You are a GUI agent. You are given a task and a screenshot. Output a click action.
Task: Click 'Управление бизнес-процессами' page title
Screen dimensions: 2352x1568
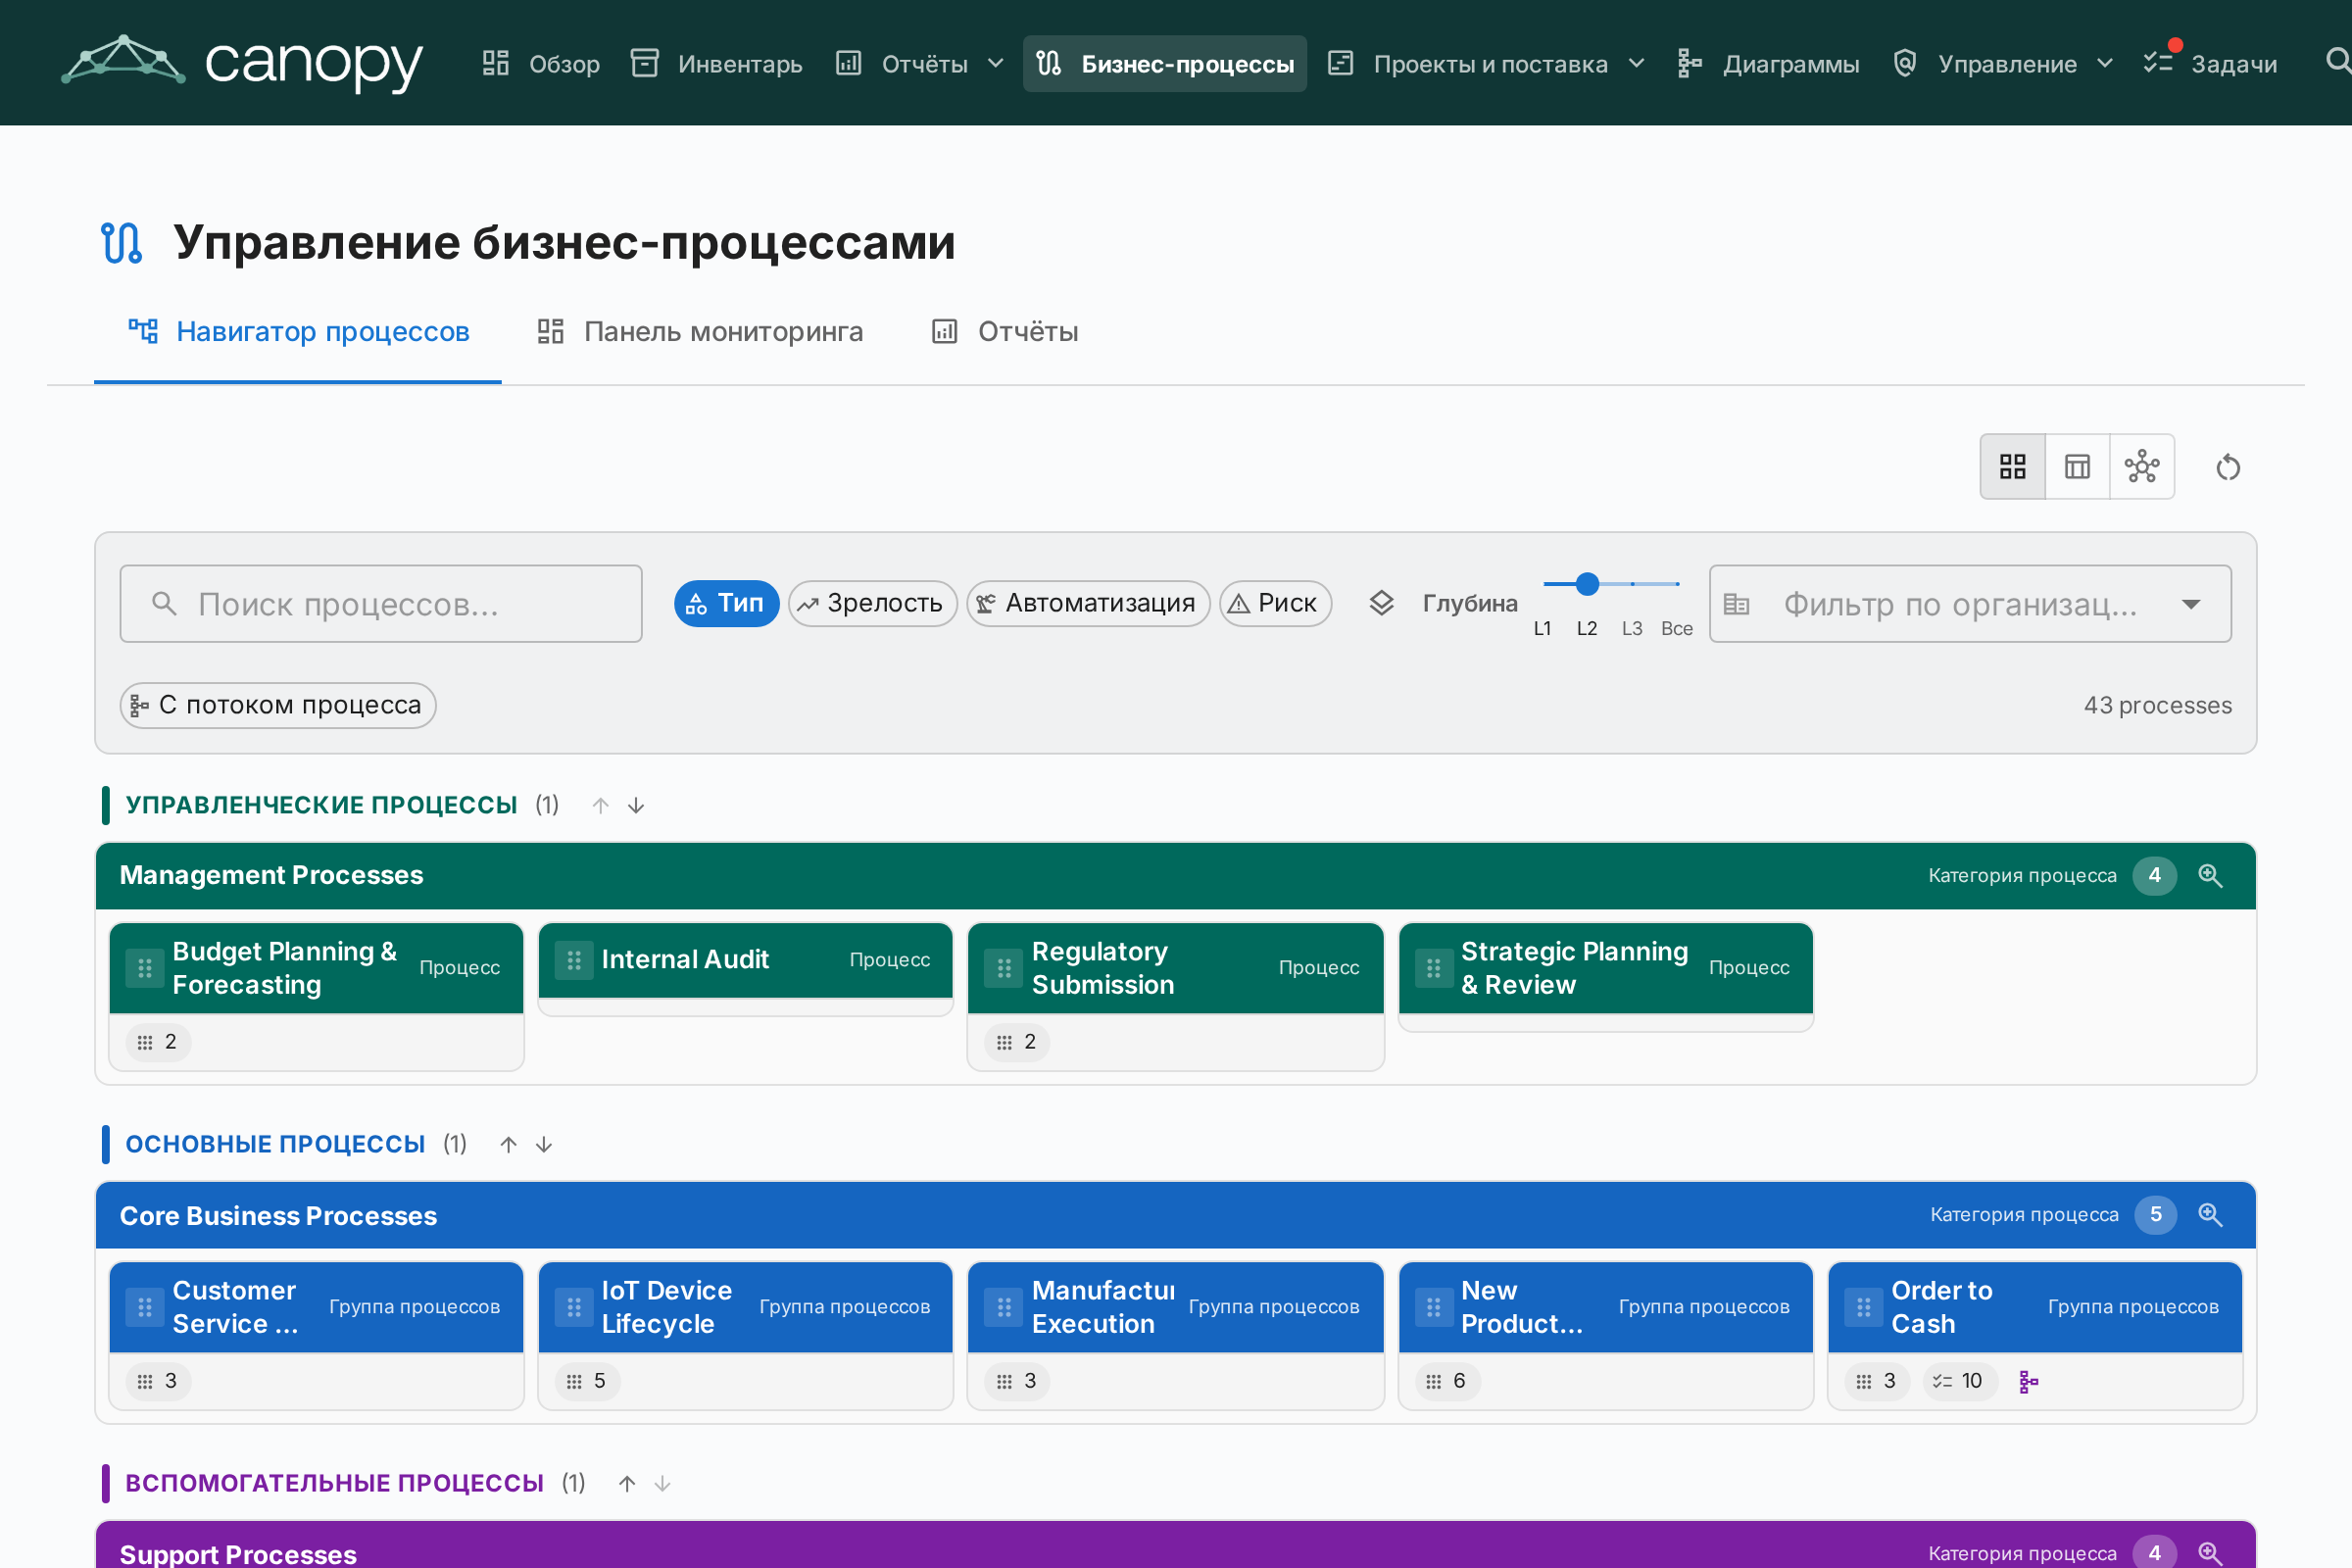point(564,242)
